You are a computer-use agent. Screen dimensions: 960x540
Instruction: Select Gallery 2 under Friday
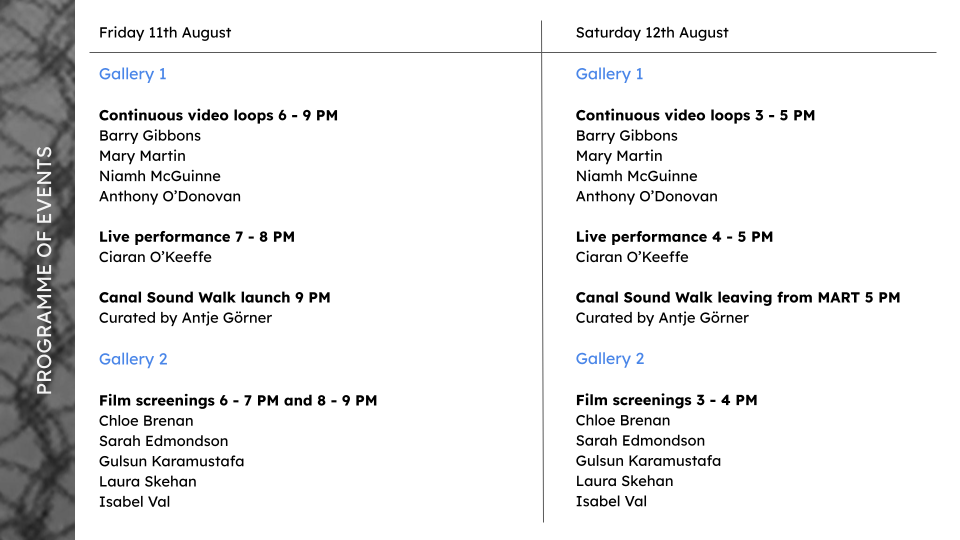(x=133, y=359)
